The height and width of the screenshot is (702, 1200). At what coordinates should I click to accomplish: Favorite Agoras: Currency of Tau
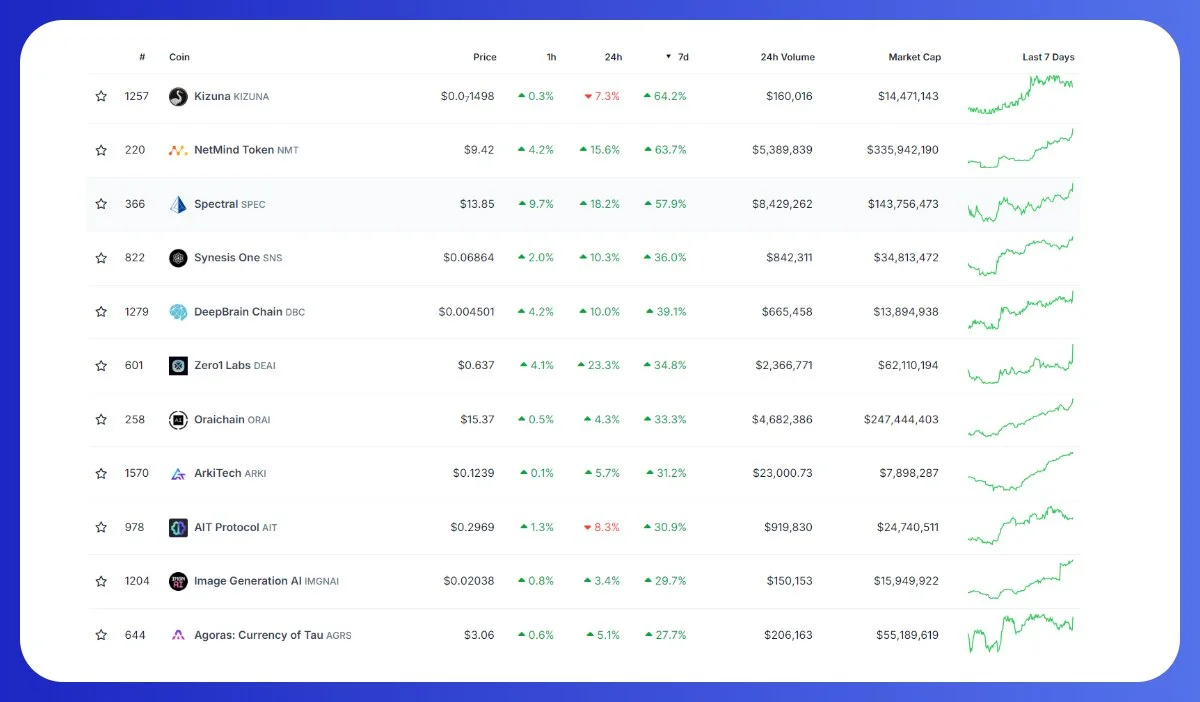[101, 635]
